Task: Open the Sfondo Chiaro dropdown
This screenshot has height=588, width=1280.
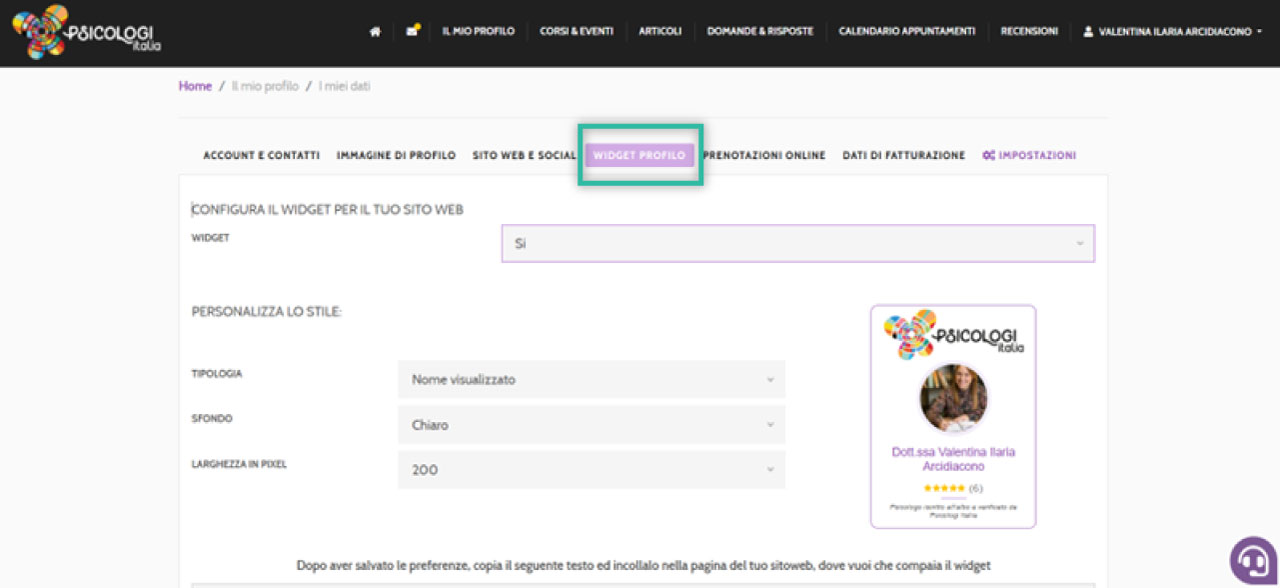Action: [x=591, y=425]
